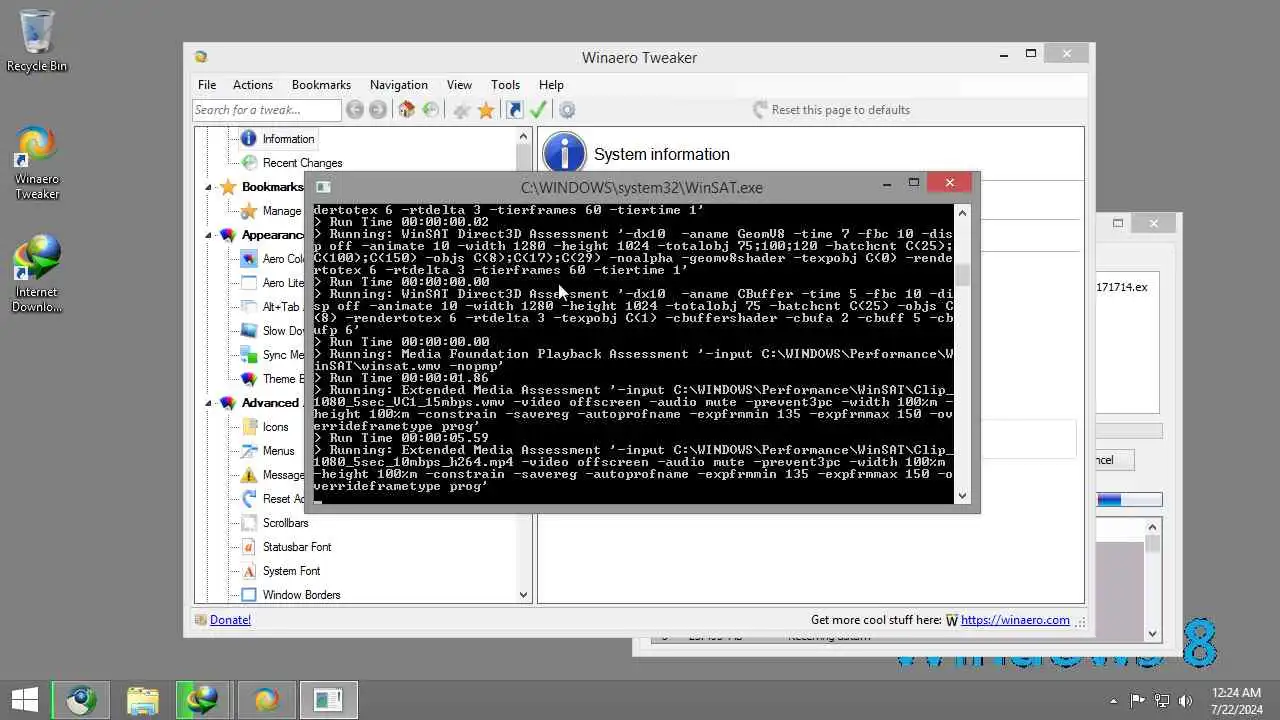Collapse the Advanced Appearance tree node
This screenshot has width=1280, height=720.
pyautogui.click(x=209, y=403)
